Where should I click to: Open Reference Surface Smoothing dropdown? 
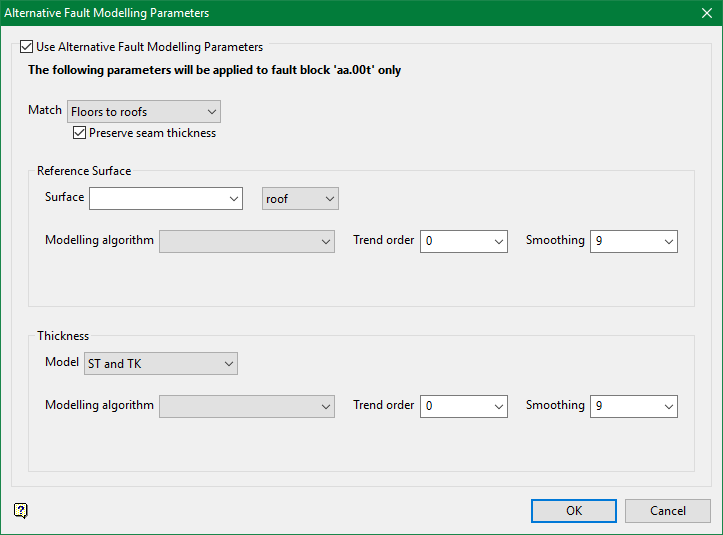pos(668,241)
